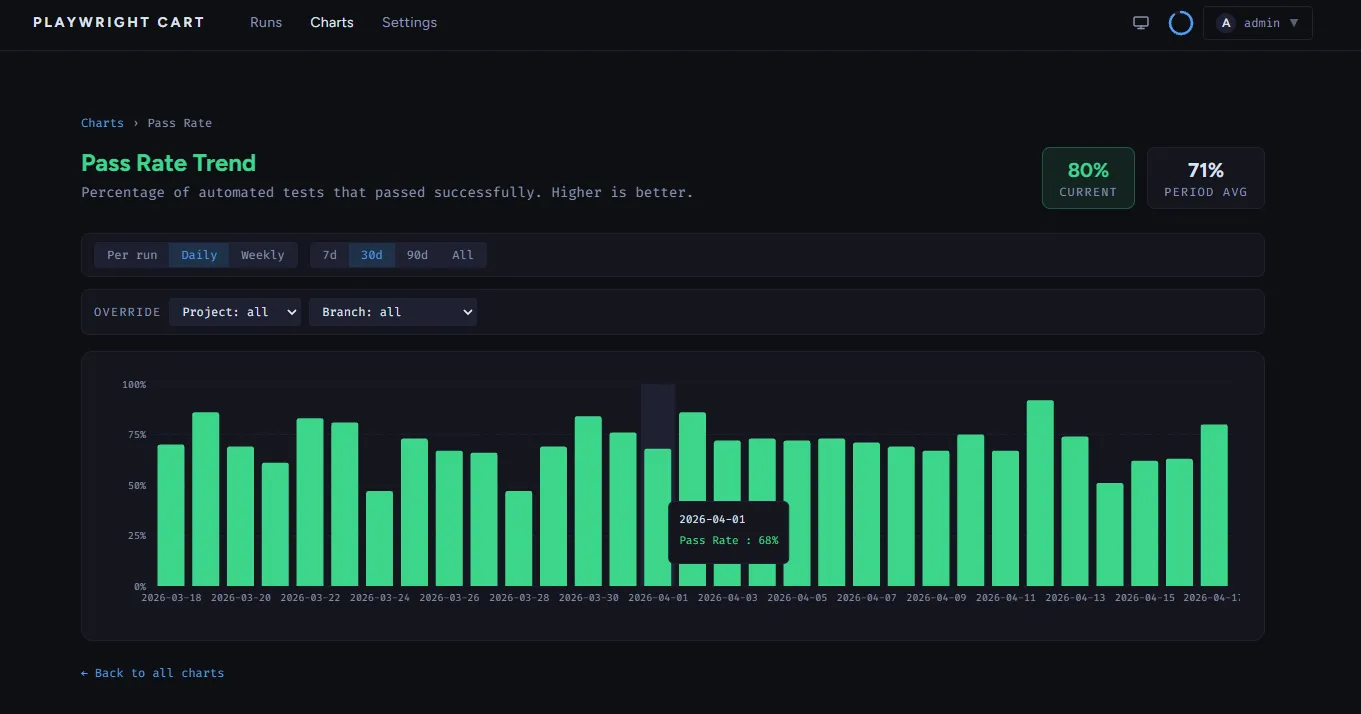Viewport: 1361px width, 714px height.
Task: Click the 2026-04-07 x-axis label
Action: pyautogui.click(x=867, y=598)
